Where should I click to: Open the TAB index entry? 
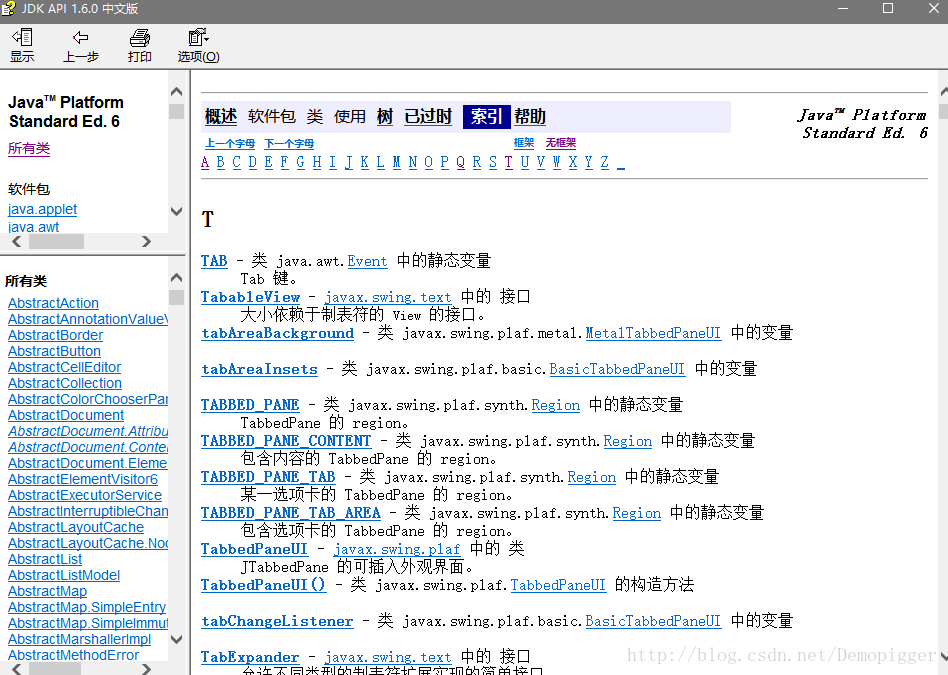(x=214, y=261)
